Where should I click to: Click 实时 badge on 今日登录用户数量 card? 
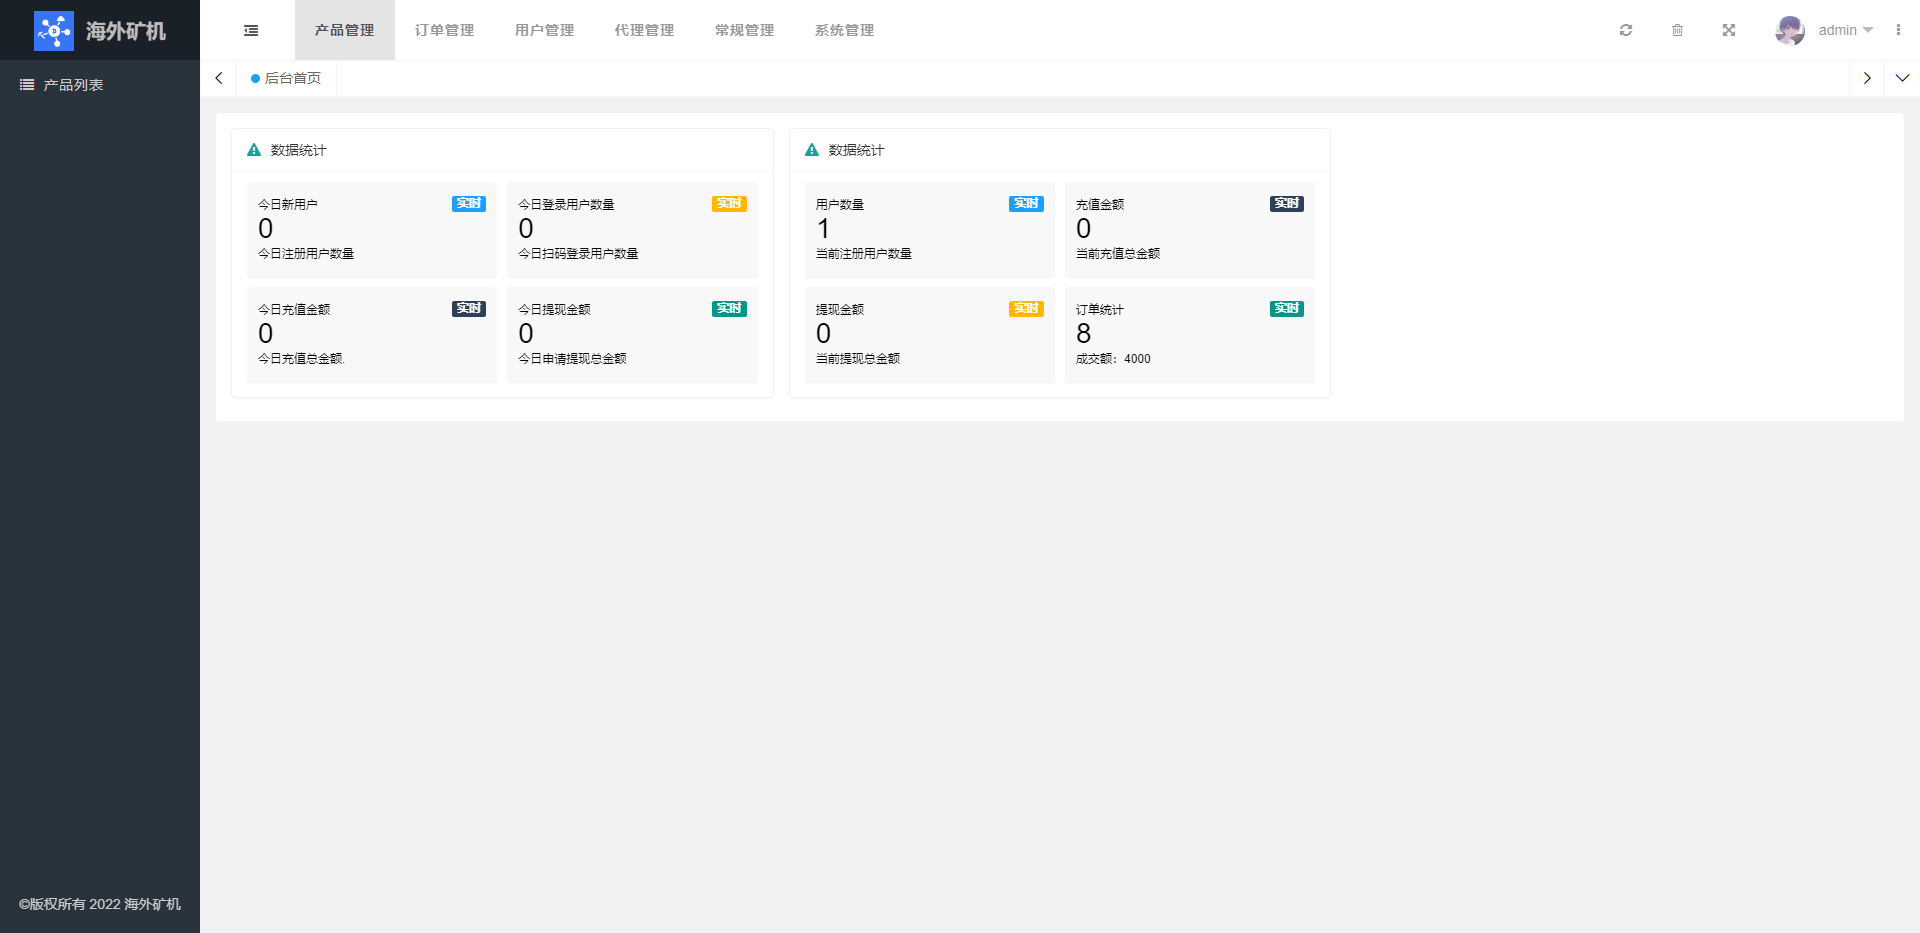[729, 204]
